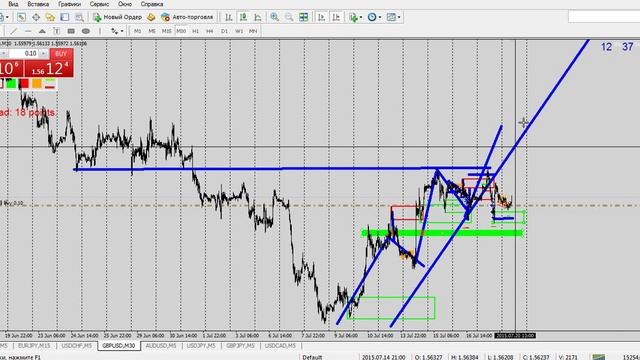Click the search field at top right
Viewport: 640px width, 360px height.
(x=604, y=17)
